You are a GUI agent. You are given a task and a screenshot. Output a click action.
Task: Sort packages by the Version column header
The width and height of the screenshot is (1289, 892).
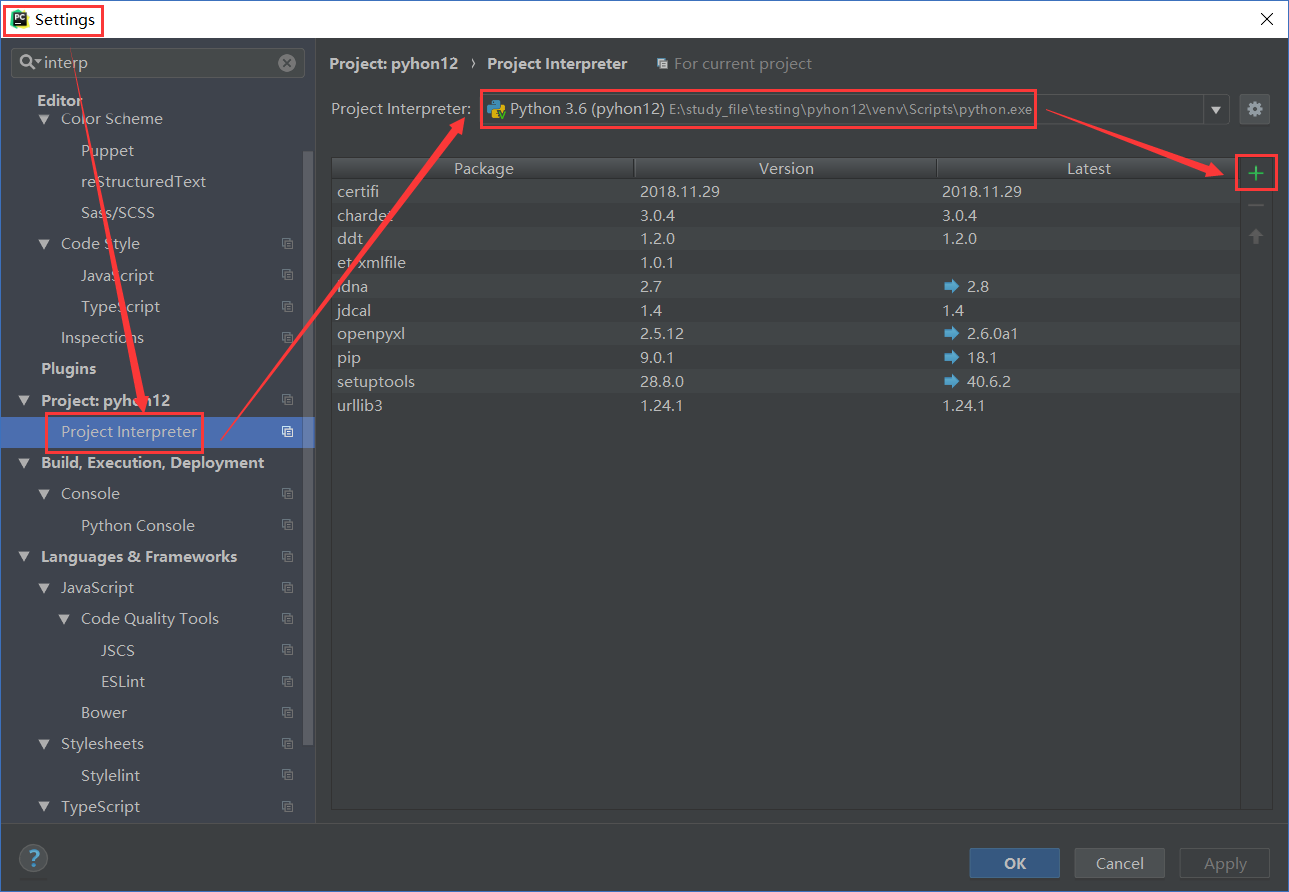pyautogui.click(x=785, y=168)
